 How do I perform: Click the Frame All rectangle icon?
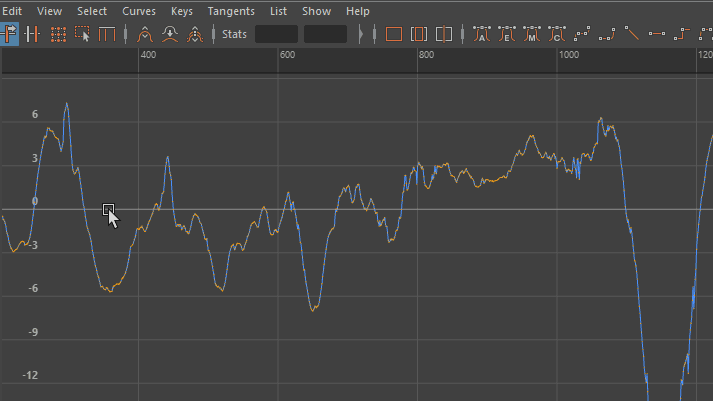tap(393, 34)
